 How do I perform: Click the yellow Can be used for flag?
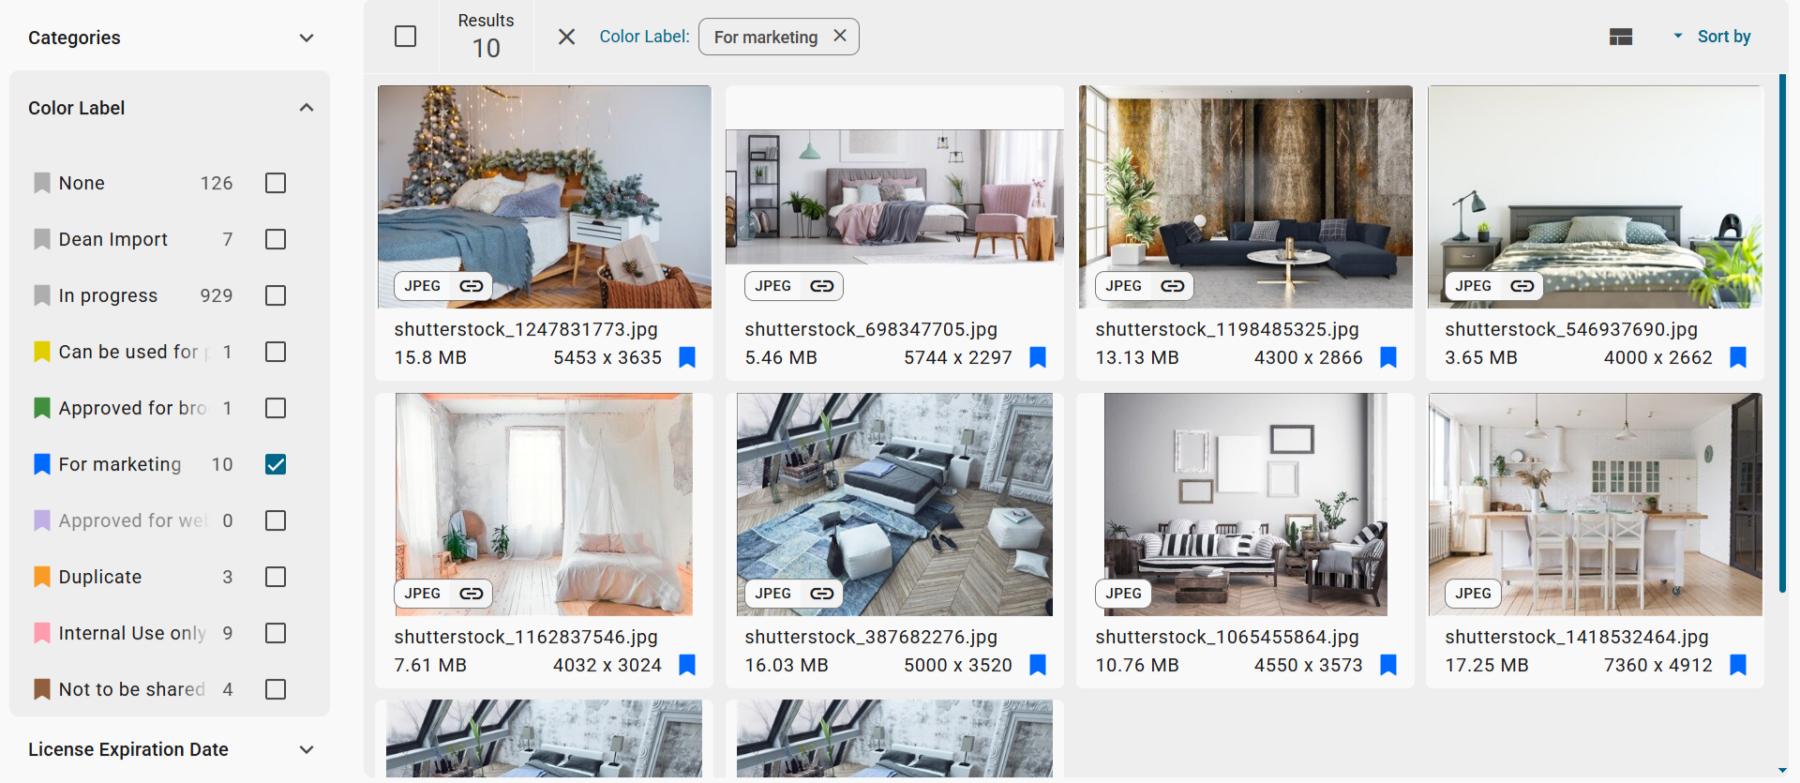point(42,352)
